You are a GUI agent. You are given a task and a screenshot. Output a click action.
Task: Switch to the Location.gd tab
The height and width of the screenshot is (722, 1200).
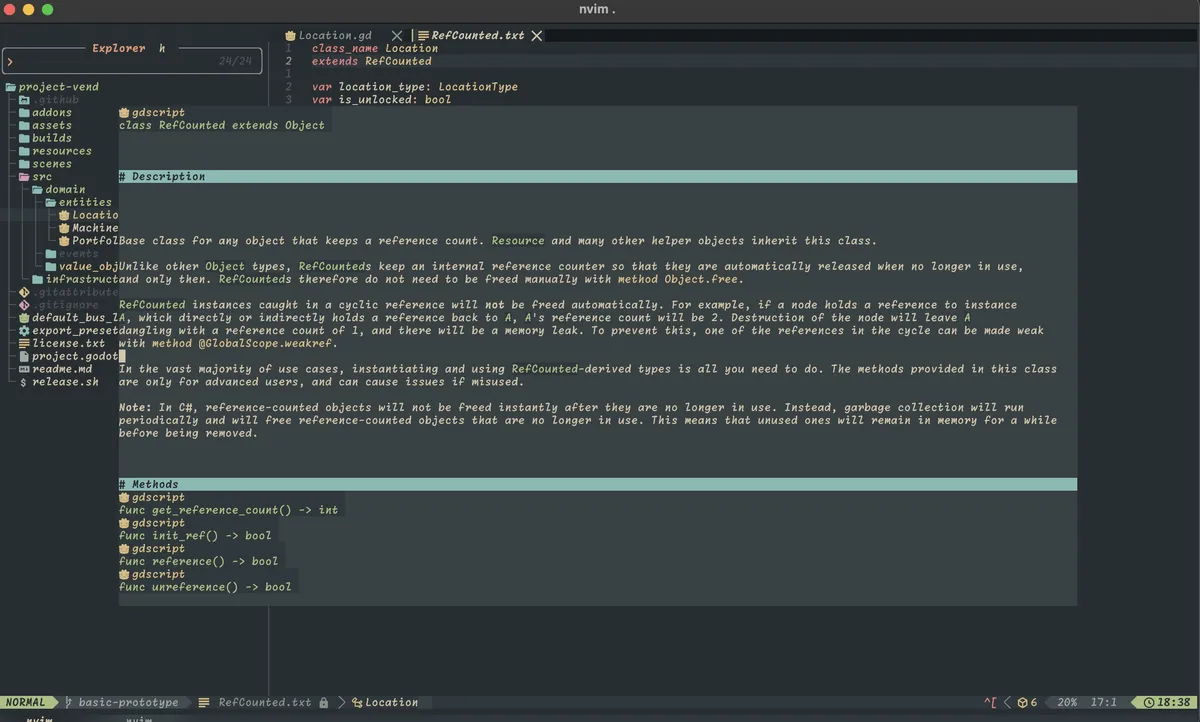[x=337, y=34]
